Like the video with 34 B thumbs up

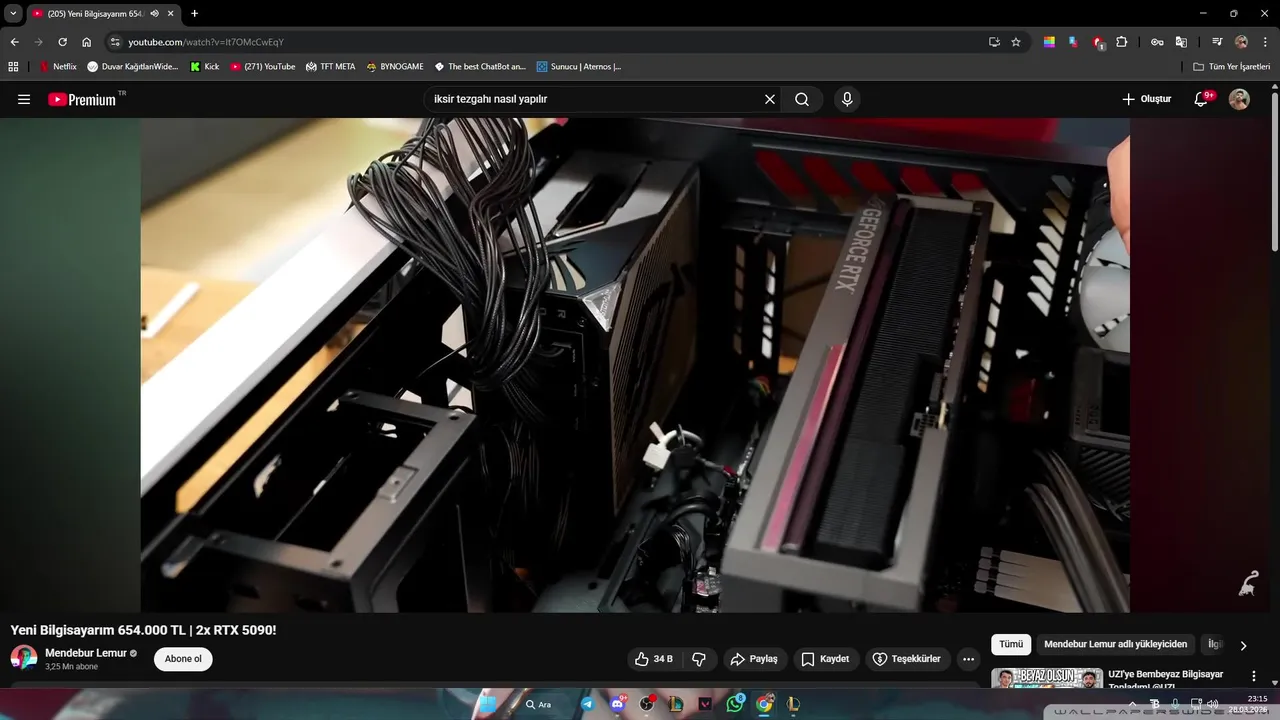pos(654,659)
